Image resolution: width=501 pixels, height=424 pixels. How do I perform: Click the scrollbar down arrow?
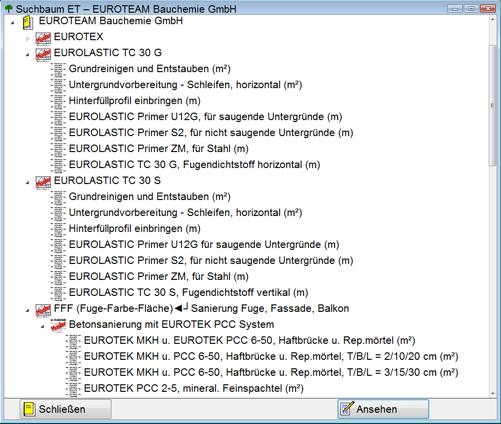[493, 393]
